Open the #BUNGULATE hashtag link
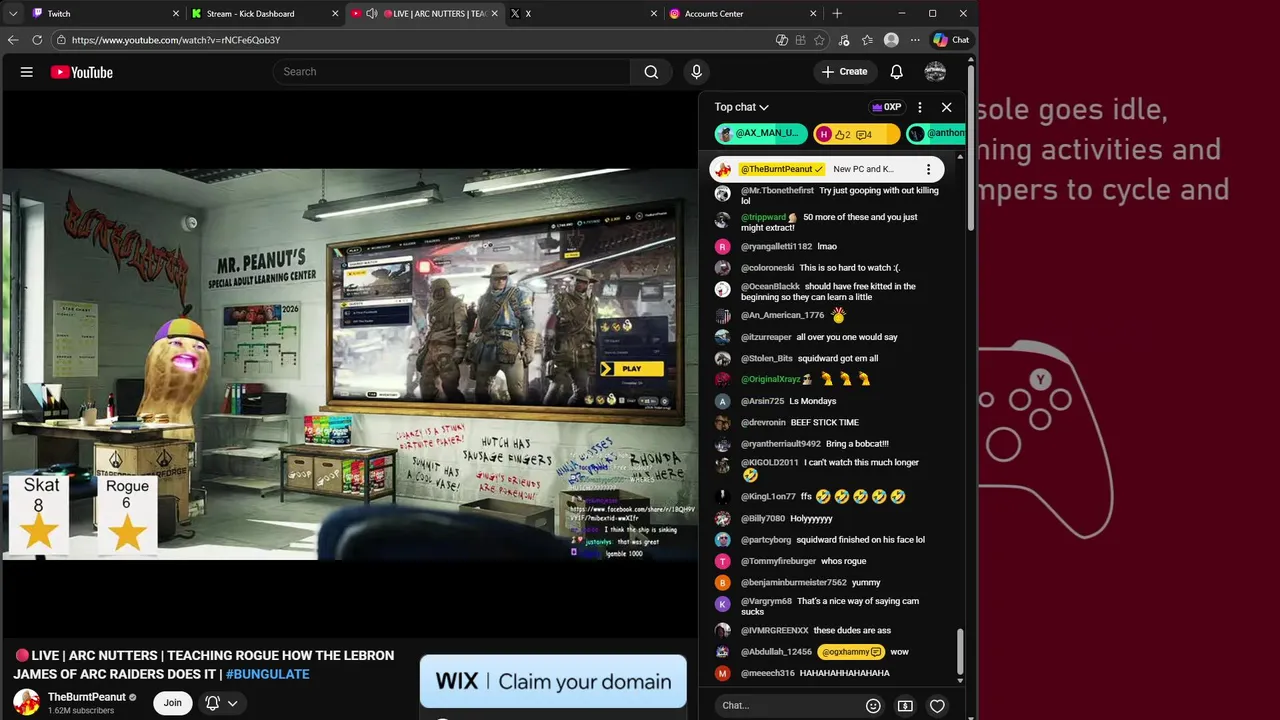Viewport: 1280px width, 720px height. pos(267,674)
